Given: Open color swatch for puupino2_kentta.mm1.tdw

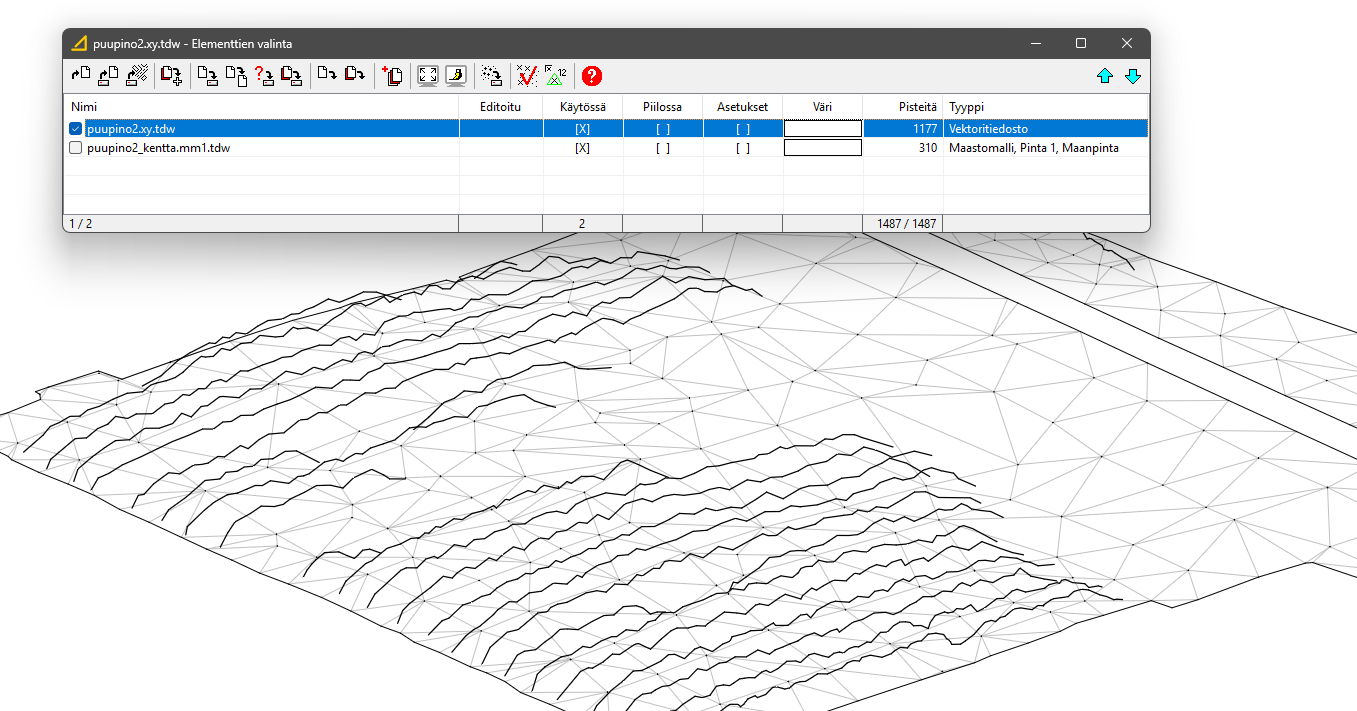Looking at the screenshot, I should (822, 148).
